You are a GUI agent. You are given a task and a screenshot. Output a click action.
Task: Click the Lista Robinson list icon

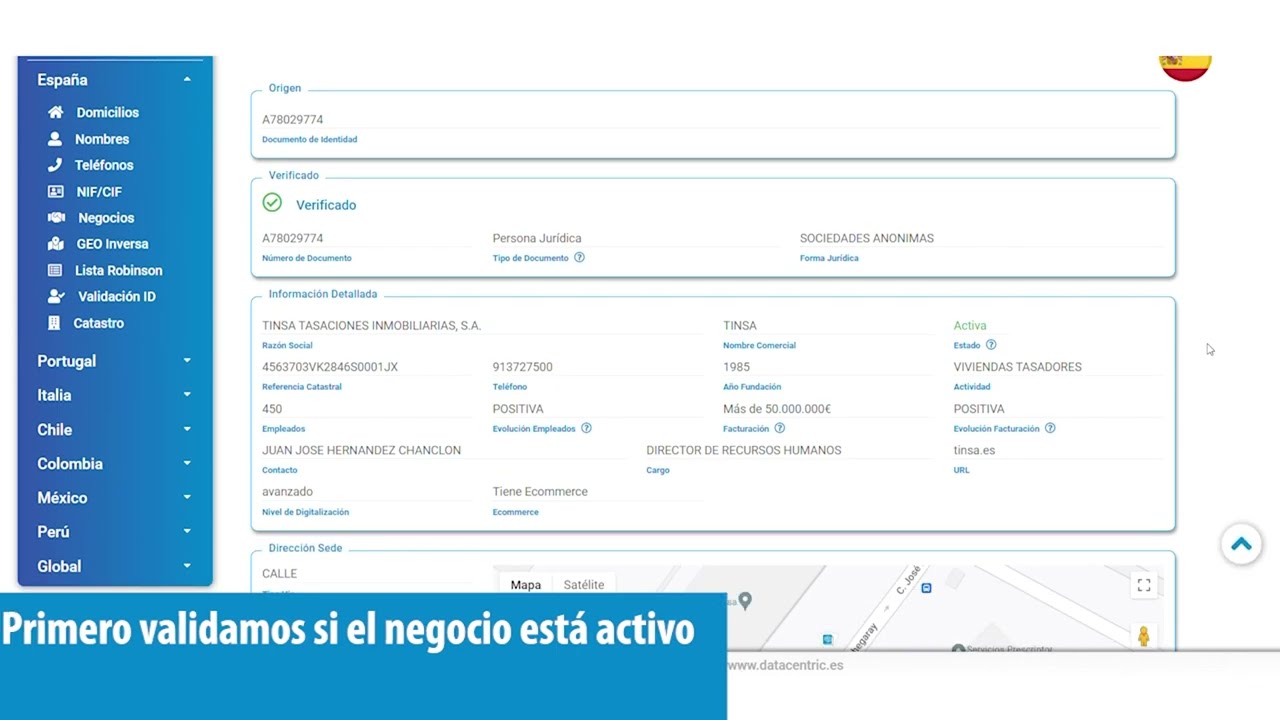[x=55, y=270]
